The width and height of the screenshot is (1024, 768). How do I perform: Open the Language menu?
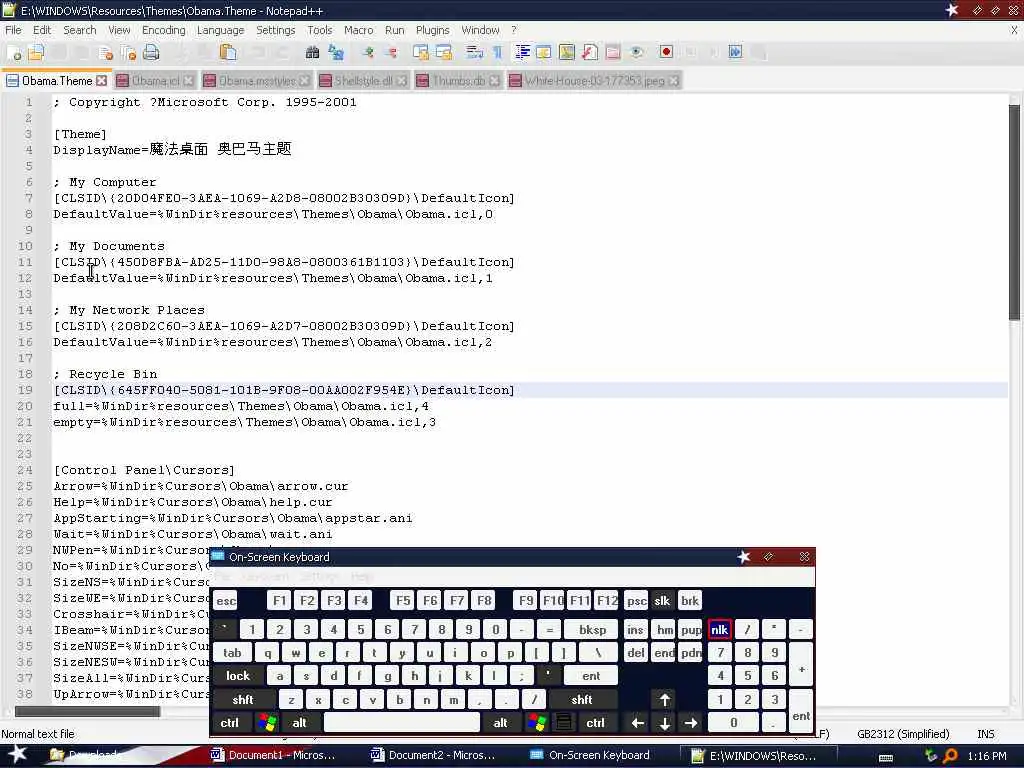tap(220, 30)
